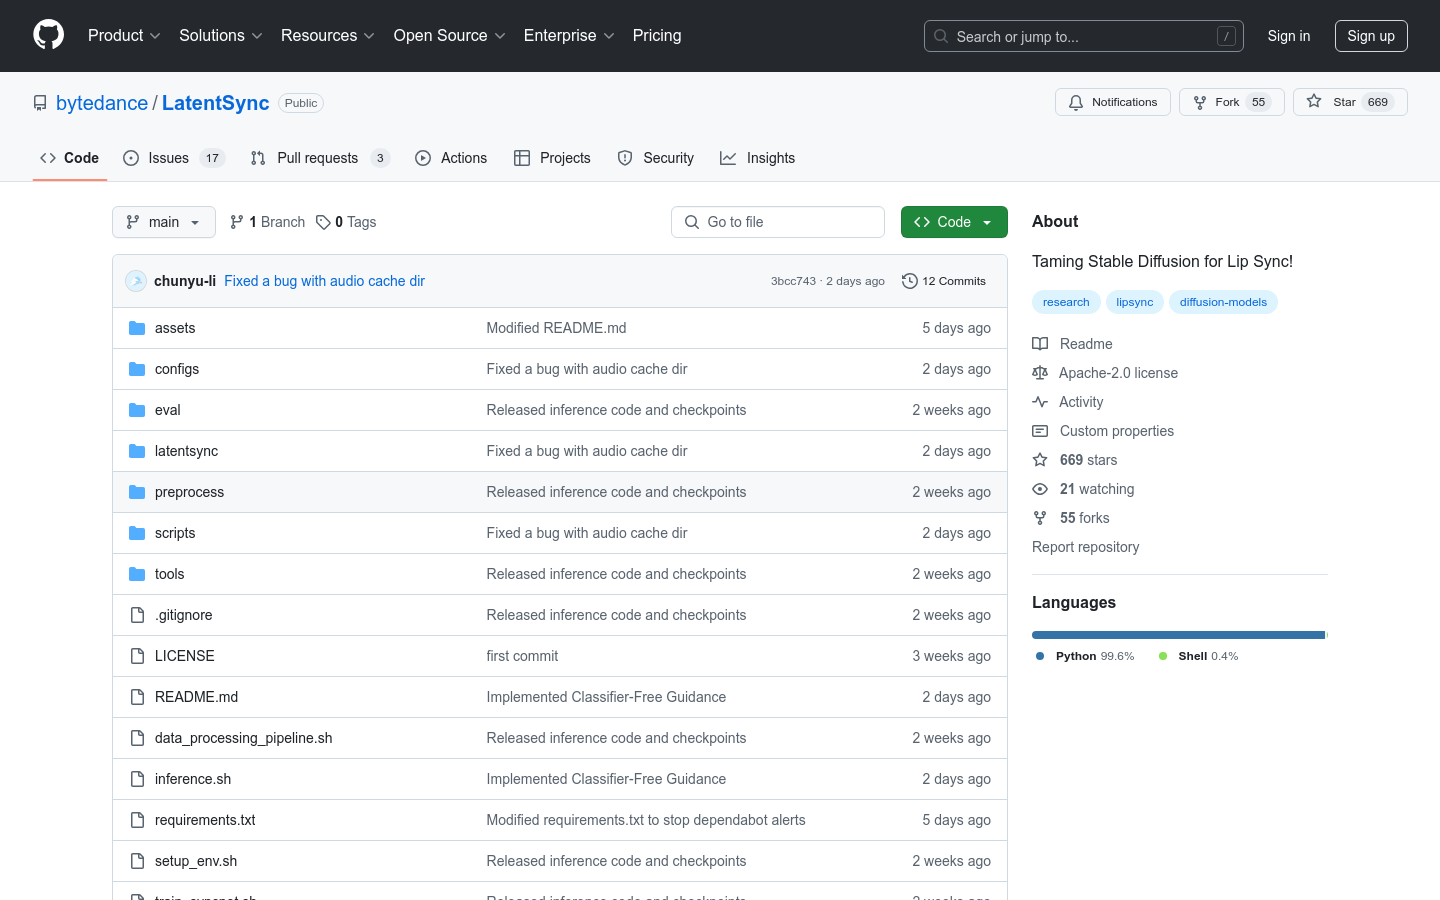
Task: Click the commit history clock icon
Action: click(x=909, y=281)
